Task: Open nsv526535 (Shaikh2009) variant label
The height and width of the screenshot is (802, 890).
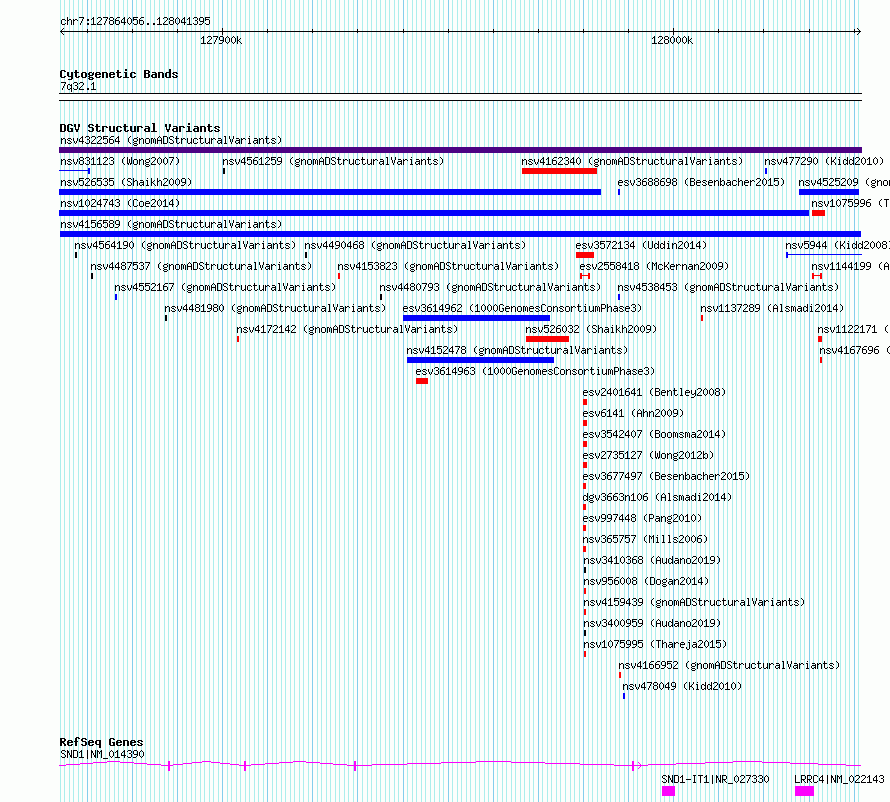Action: (x=126, y=182)
